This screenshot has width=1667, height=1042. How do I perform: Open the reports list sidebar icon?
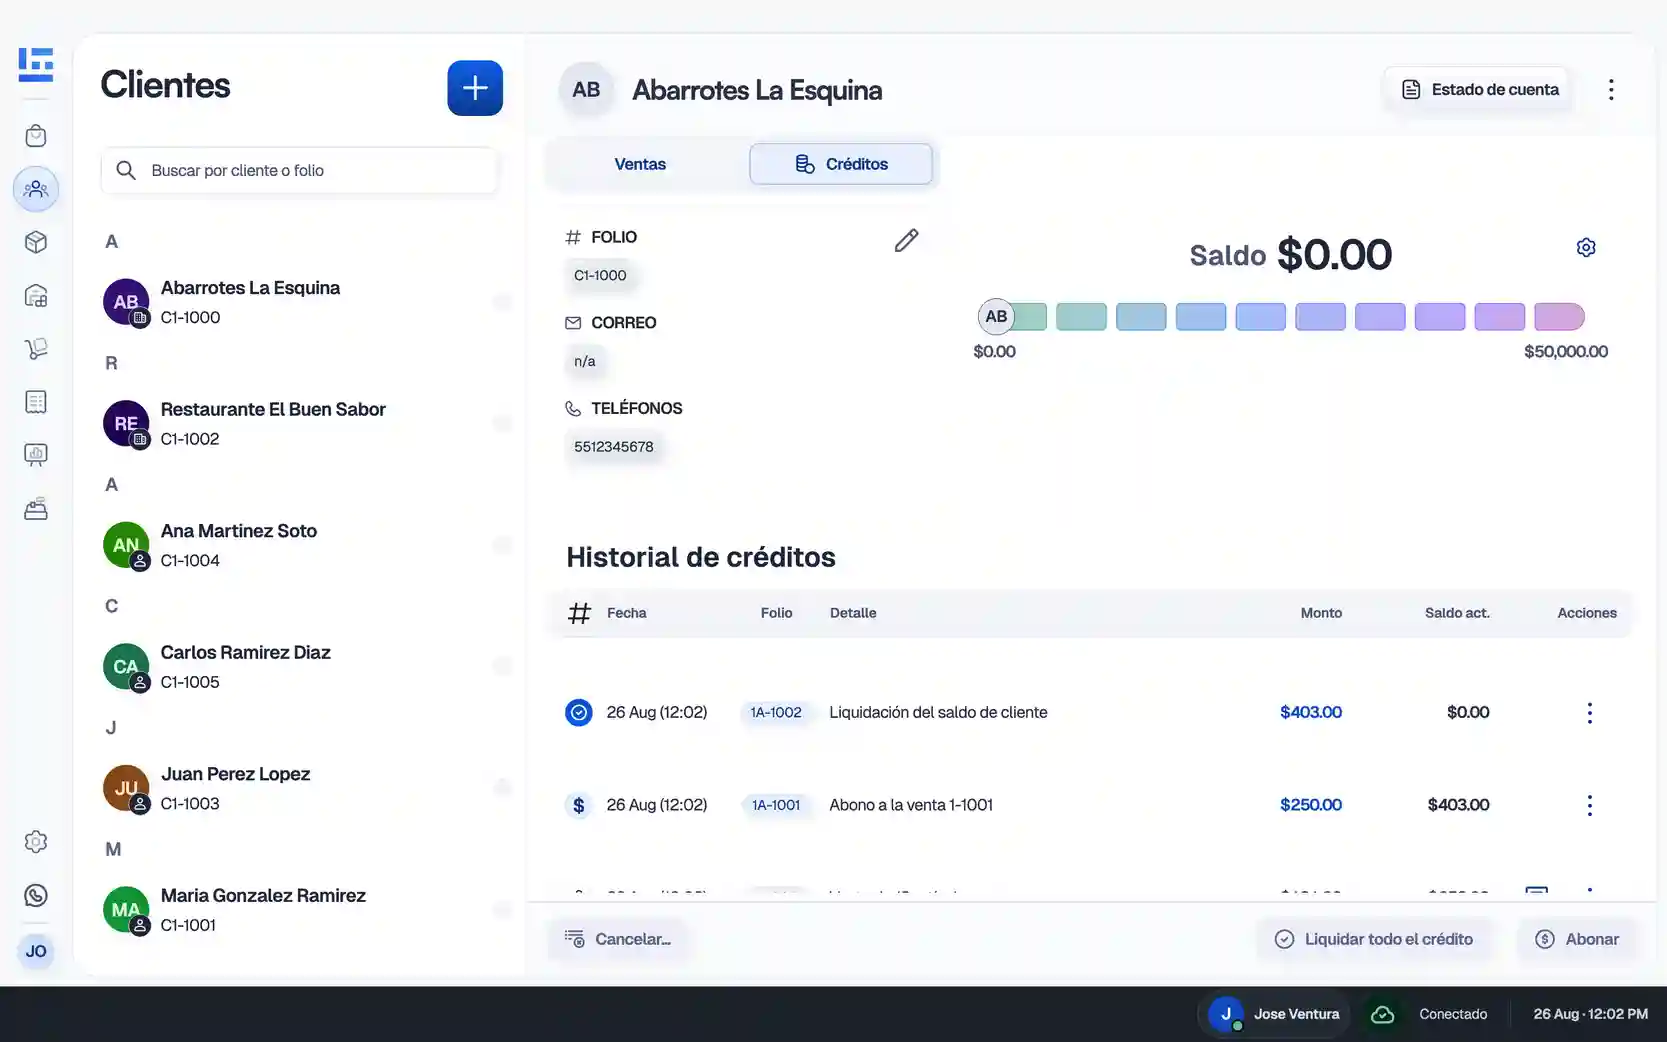pos(36,402)
